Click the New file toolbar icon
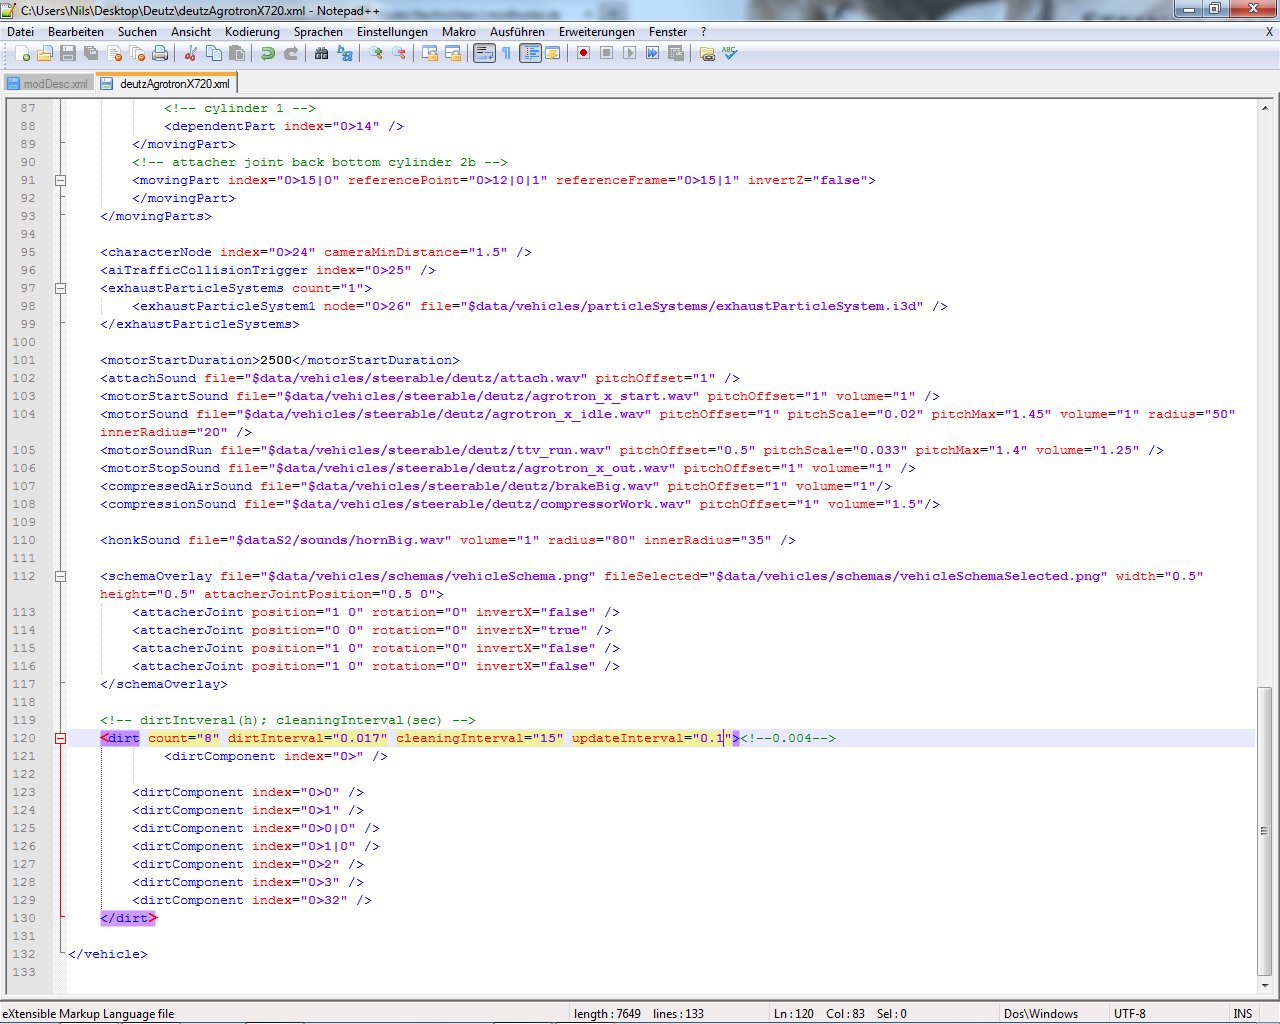 [x=22, y=53]
